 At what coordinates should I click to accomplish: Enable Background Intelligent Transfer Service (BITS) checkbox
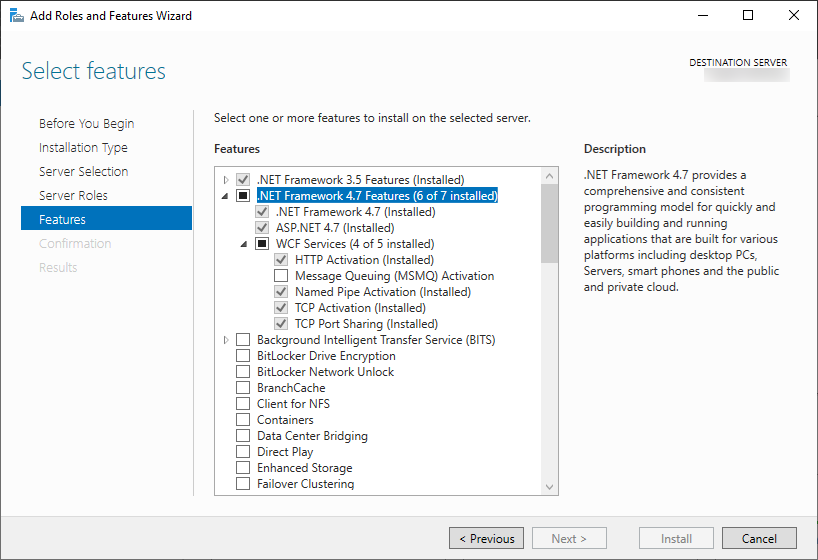pos(243,340)
